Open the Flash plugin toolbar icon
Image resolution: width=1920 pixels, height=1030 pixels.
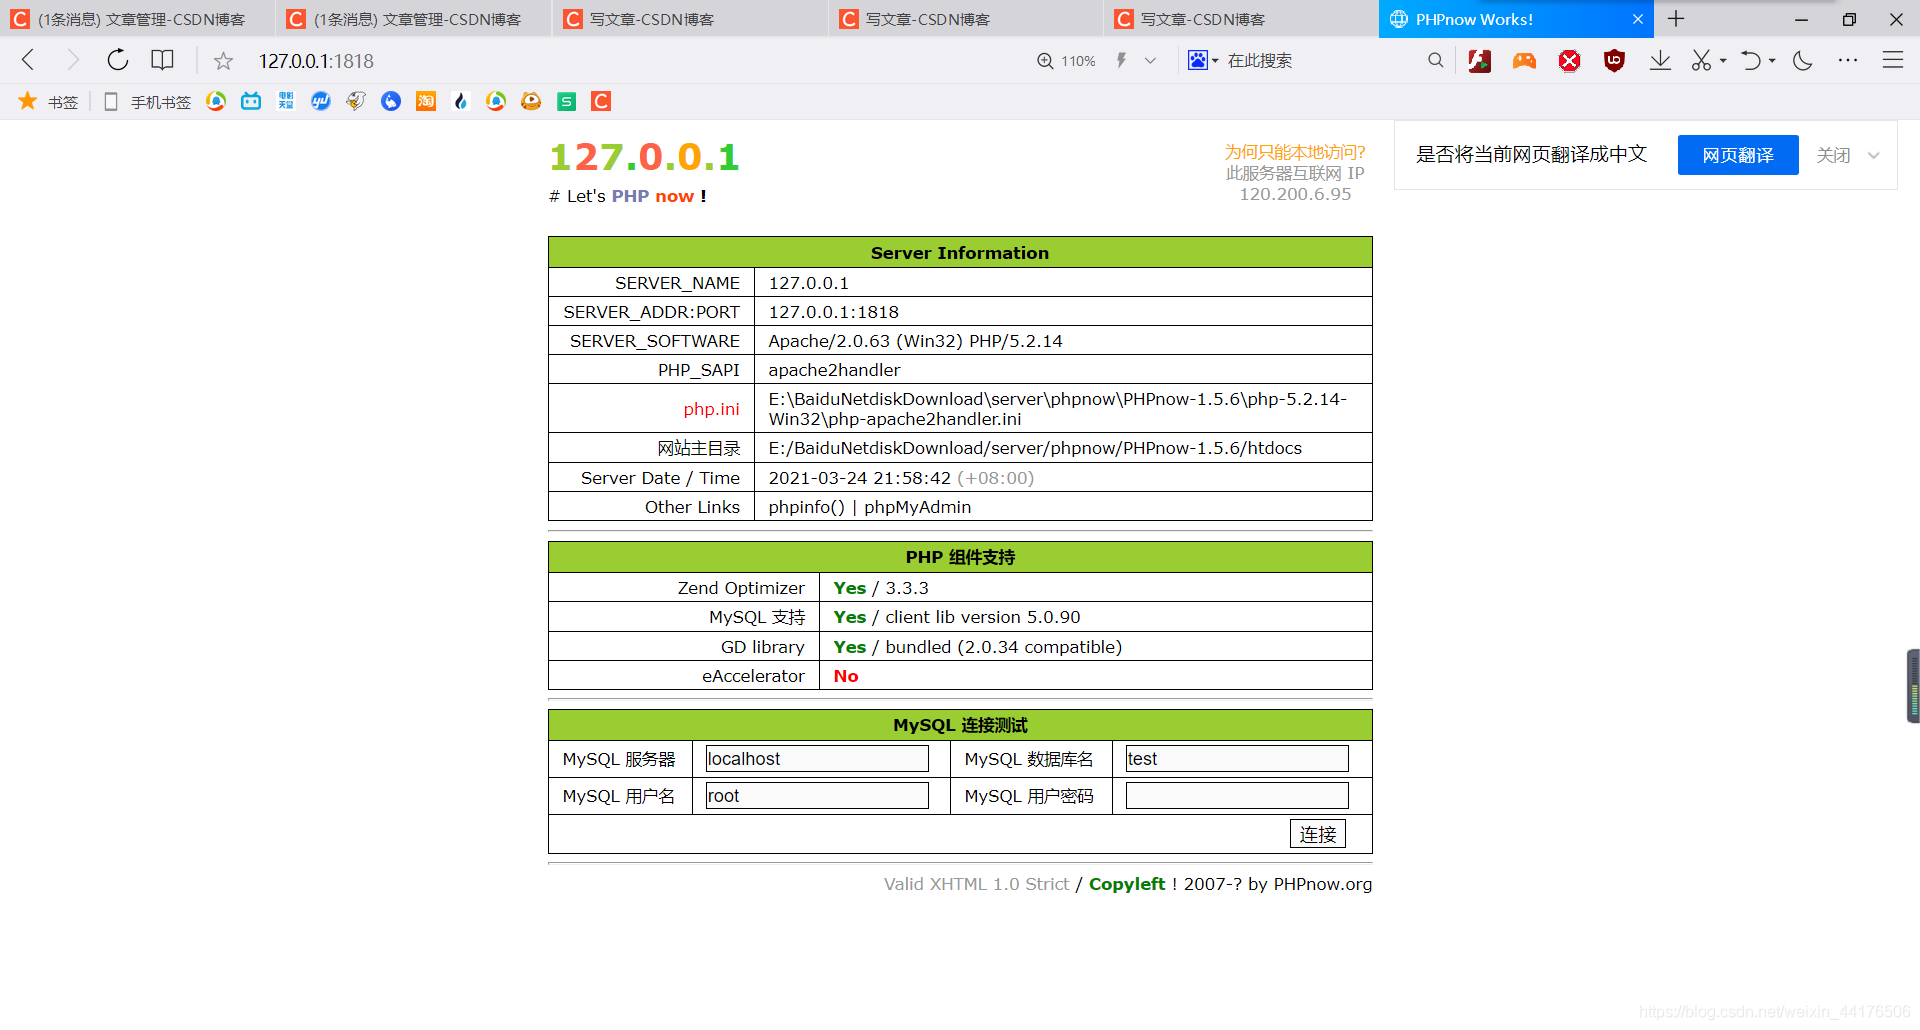[1480, 61]
